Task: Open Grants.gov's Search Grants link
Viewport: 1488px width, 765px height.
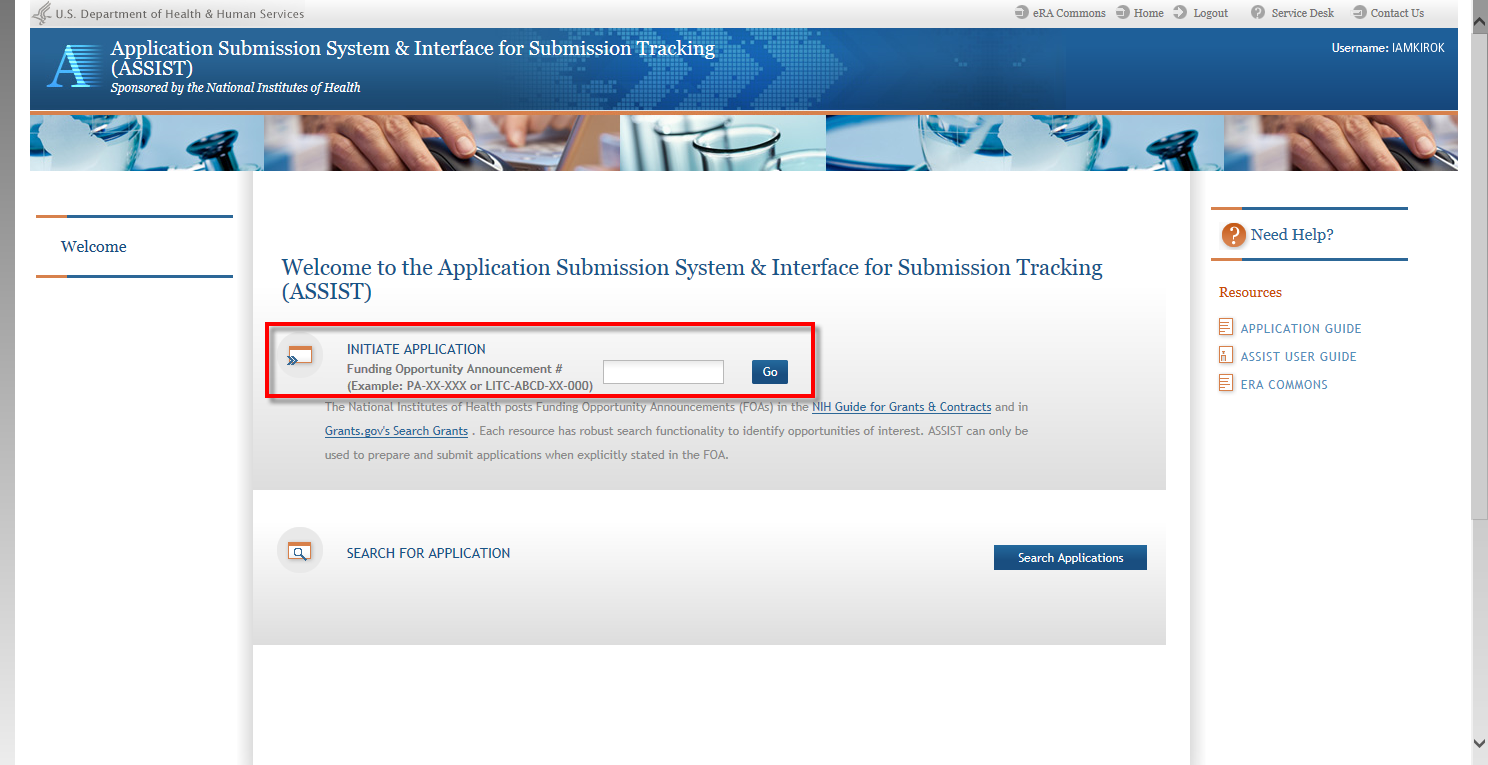Action: (396, 431)
